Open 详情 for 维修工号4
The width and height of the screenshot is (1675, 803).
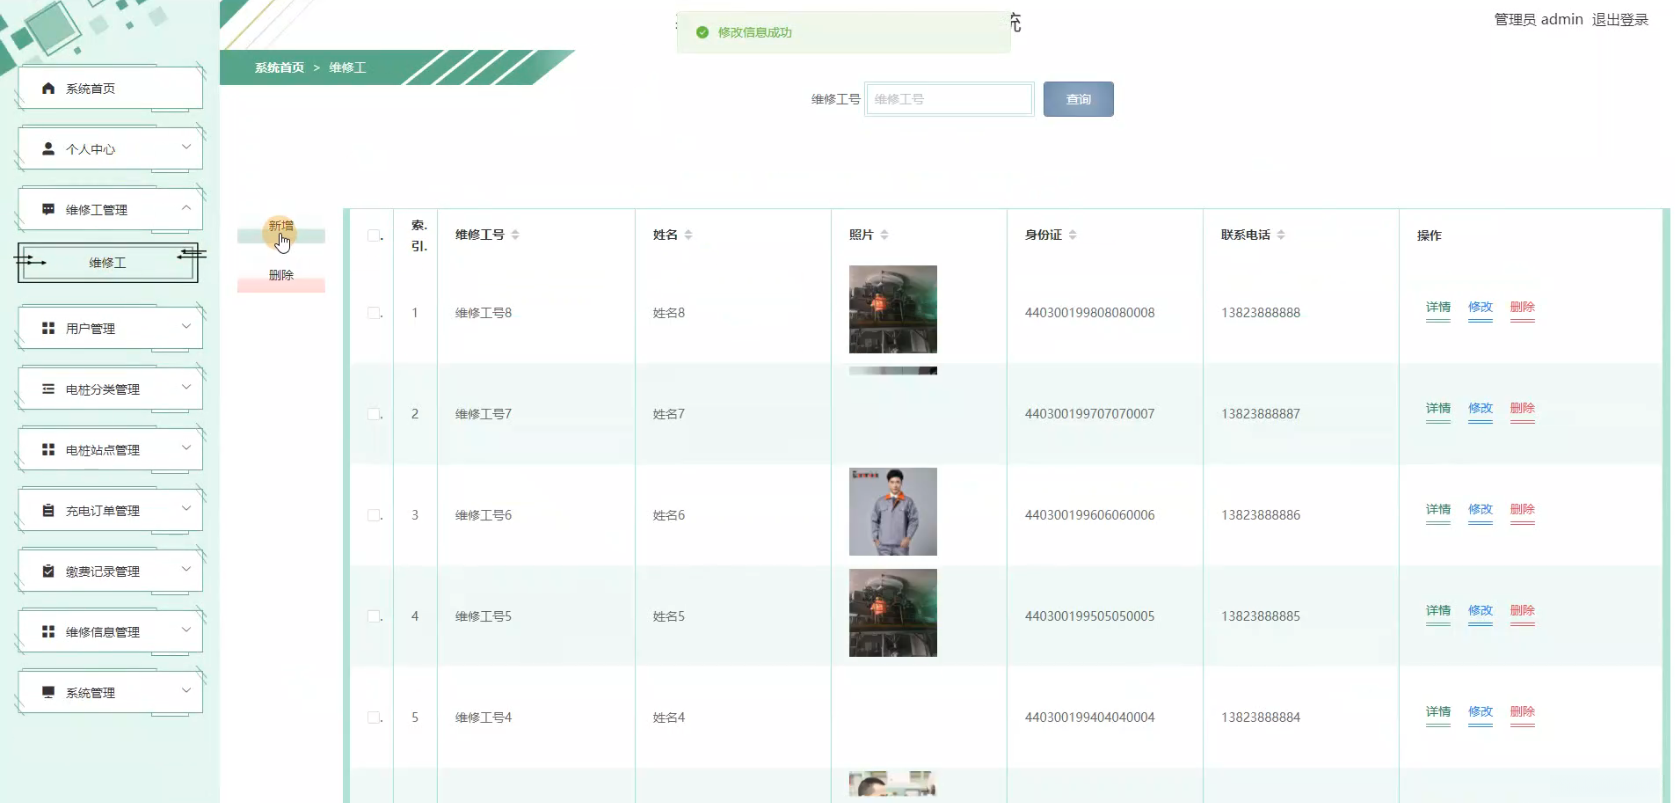[x=1438, y=712]
